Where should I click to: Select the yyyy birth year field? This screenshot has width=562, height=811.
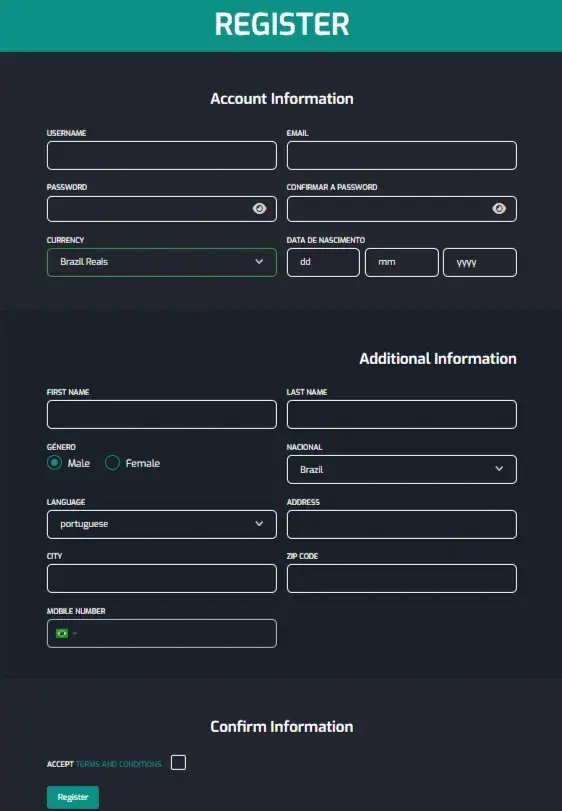(x=480, y=262)
